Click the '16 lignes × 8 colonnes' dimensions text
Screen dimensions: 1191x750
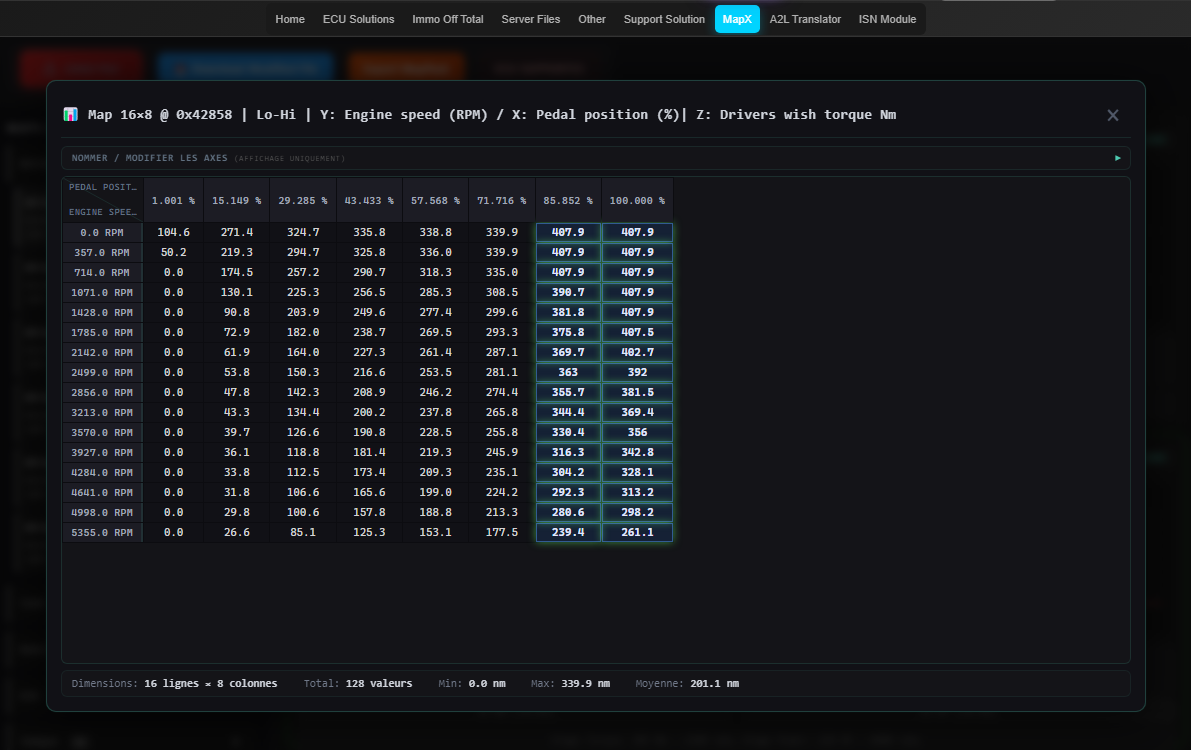210,684
